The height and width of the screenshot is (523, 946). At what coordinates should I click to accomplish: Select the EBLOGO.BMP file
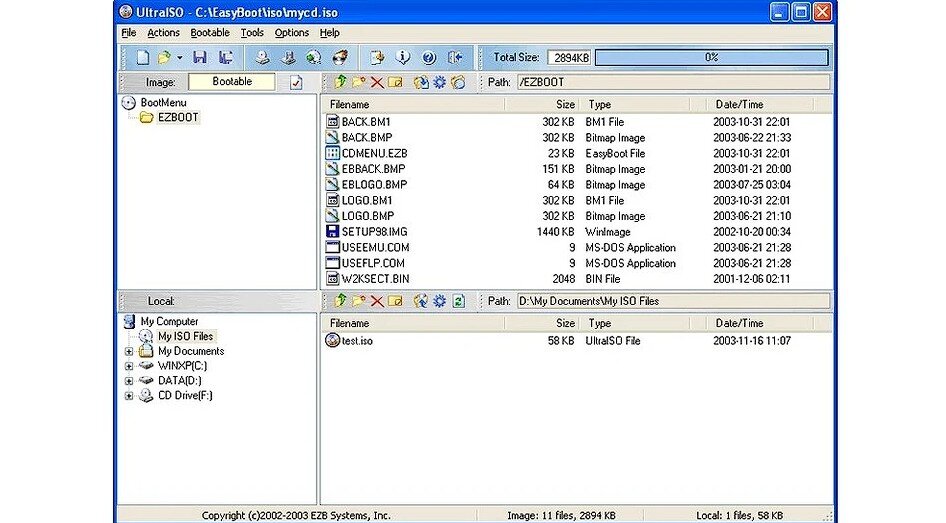click(x=374, y=185)
